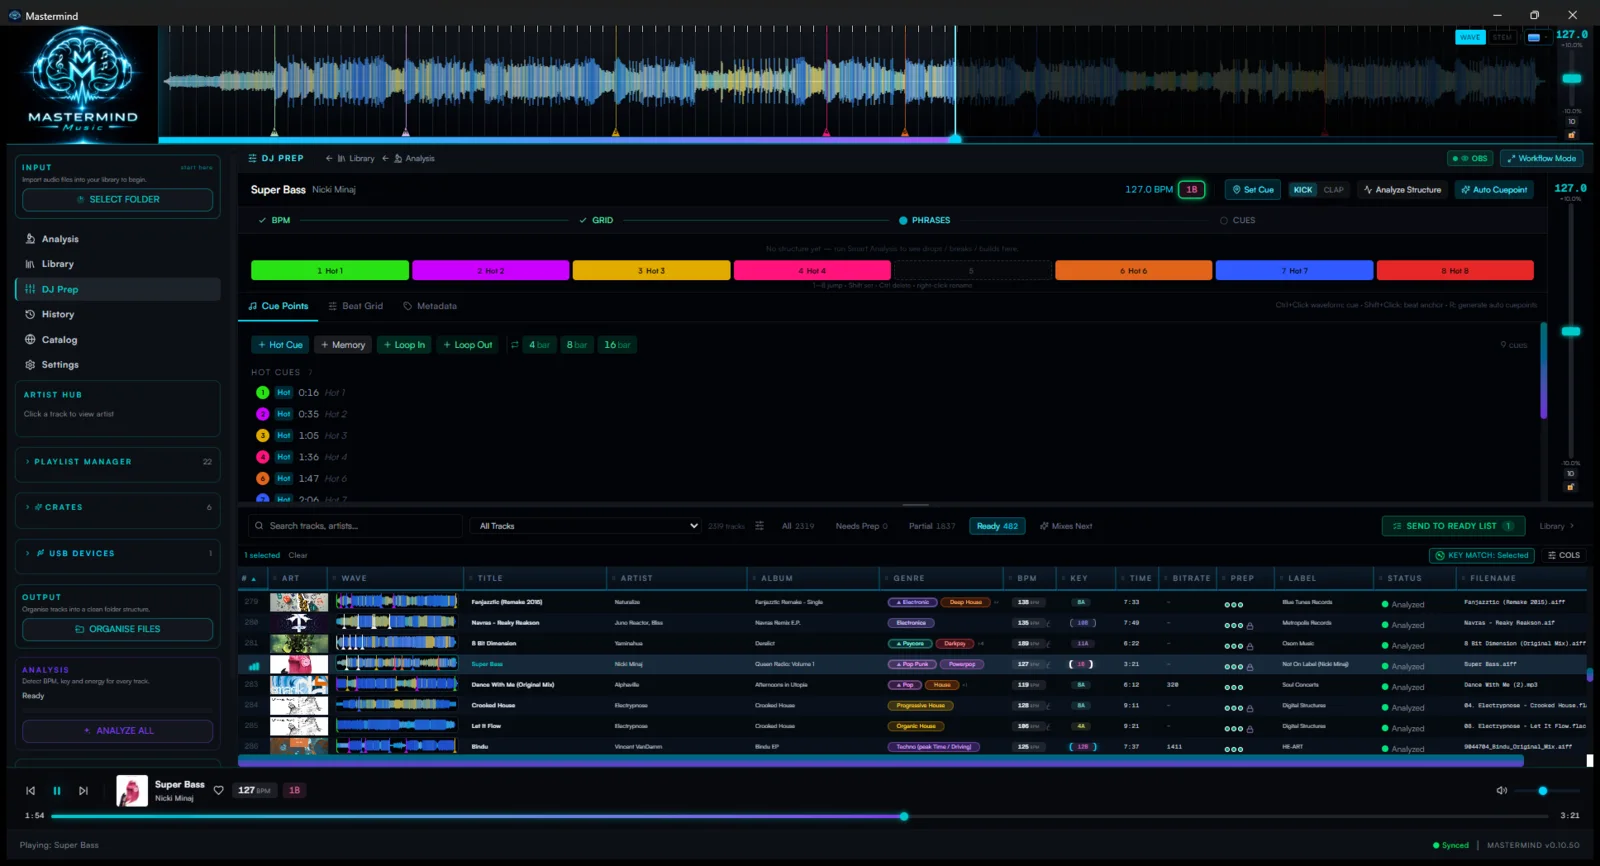Toggle the OBS overlay indicator

coord(1470,158)
